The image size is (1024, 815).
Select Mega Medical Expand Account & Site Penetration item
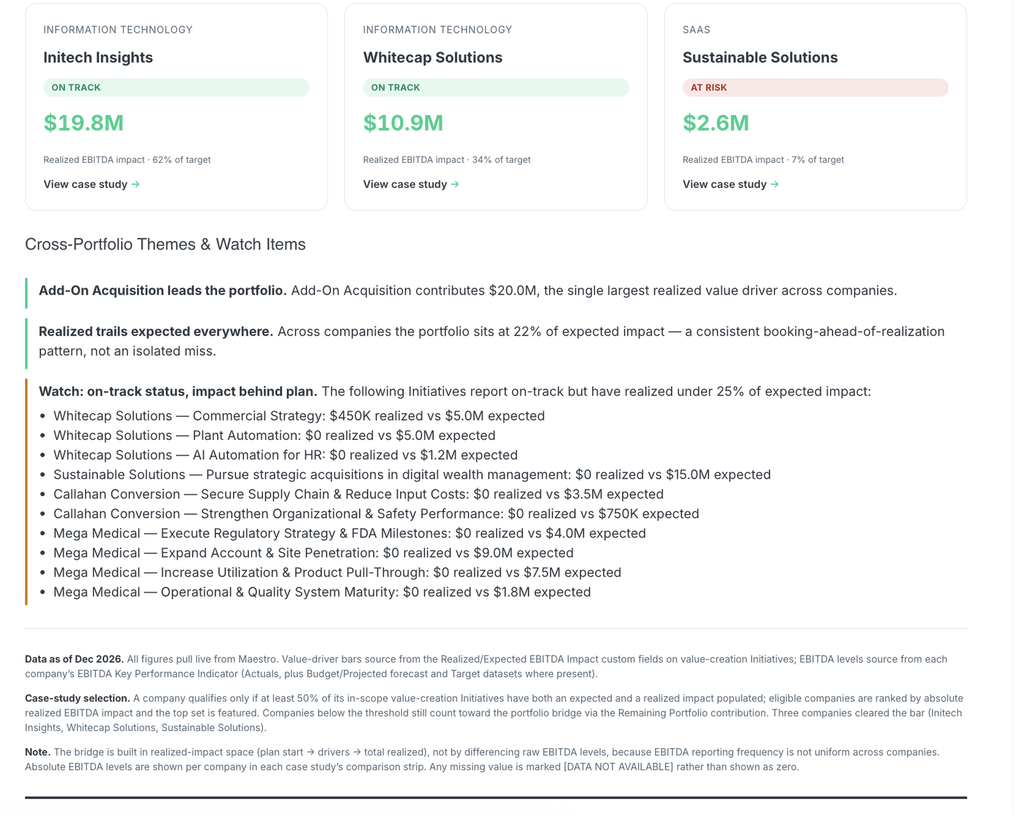pos(313,553)
